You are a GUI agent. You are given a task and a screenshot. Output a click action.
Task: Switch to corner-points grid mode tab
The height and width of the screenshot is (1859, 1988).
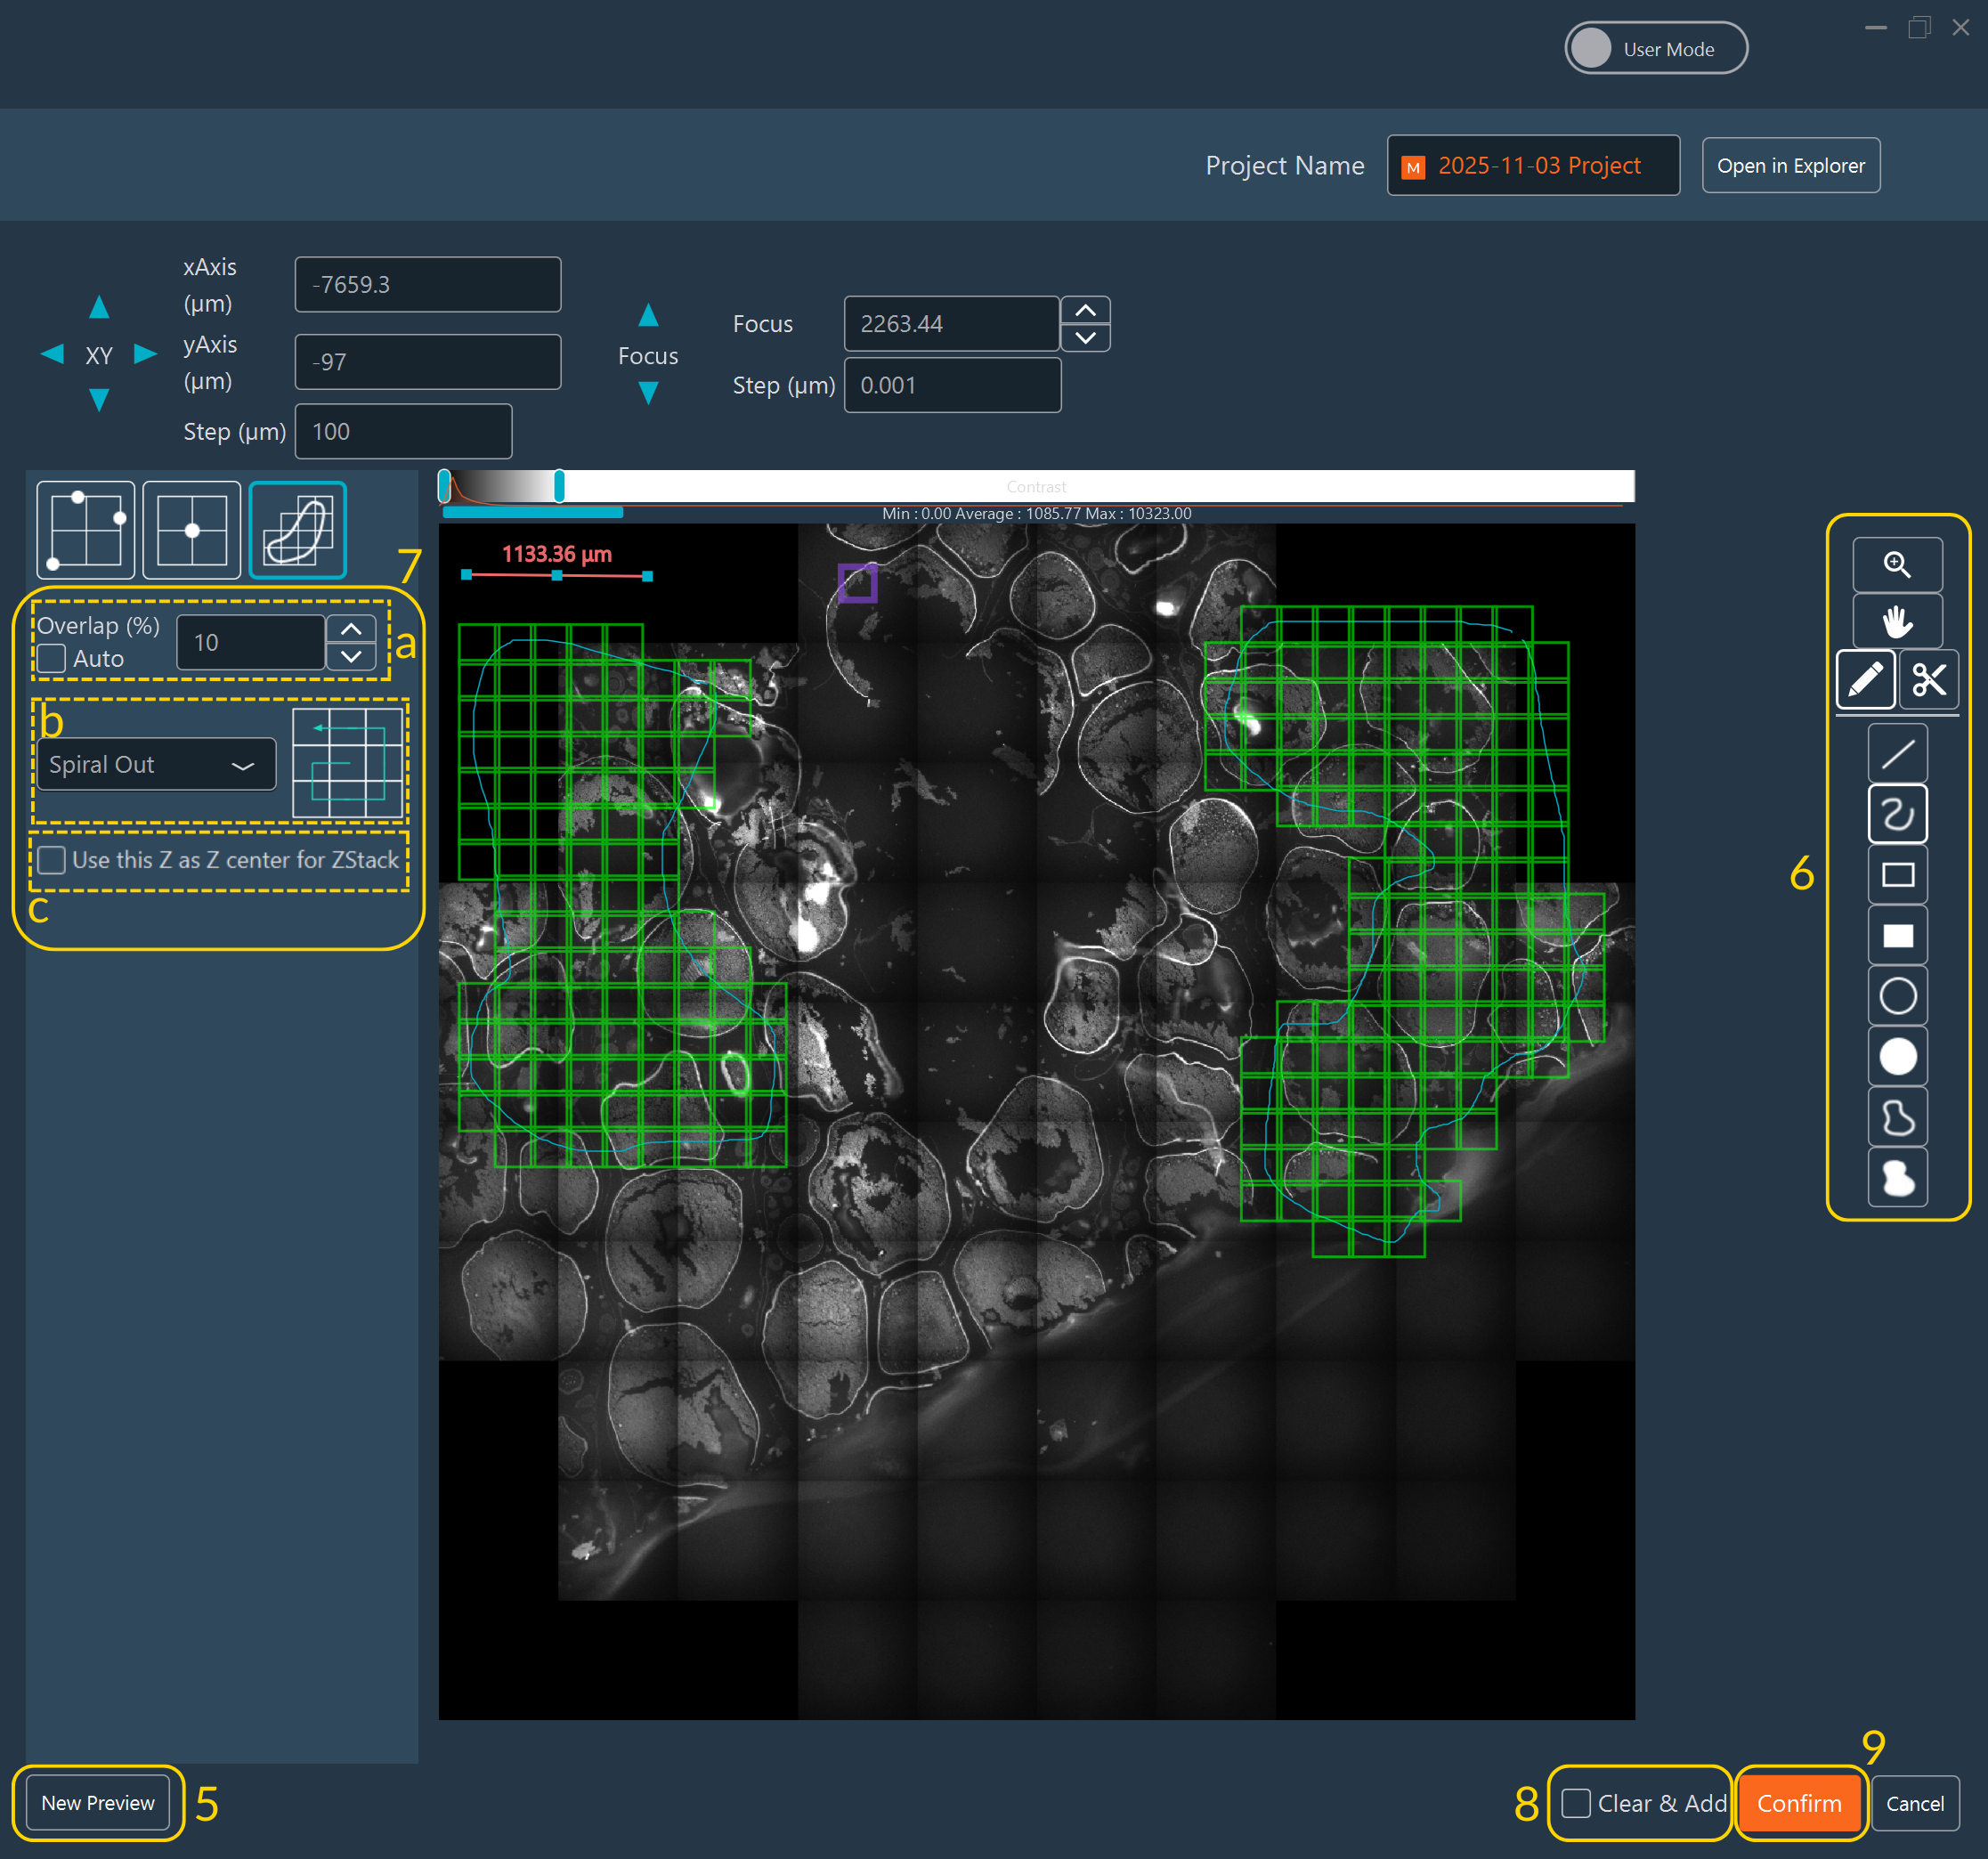point(86,530)
